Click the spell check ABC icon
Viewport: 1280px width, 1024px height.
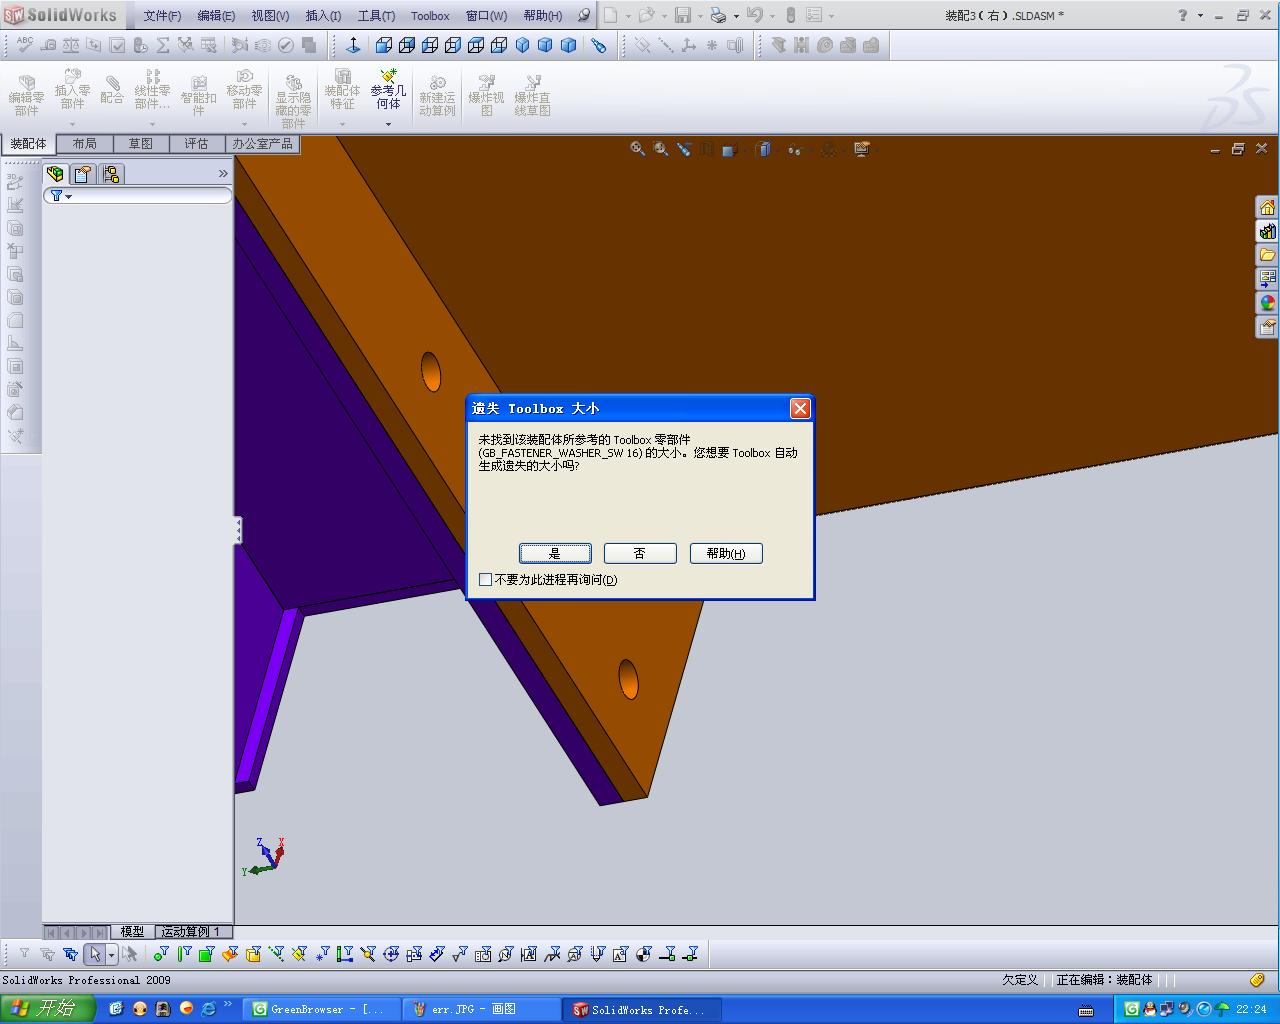click(x=25, y=45)
